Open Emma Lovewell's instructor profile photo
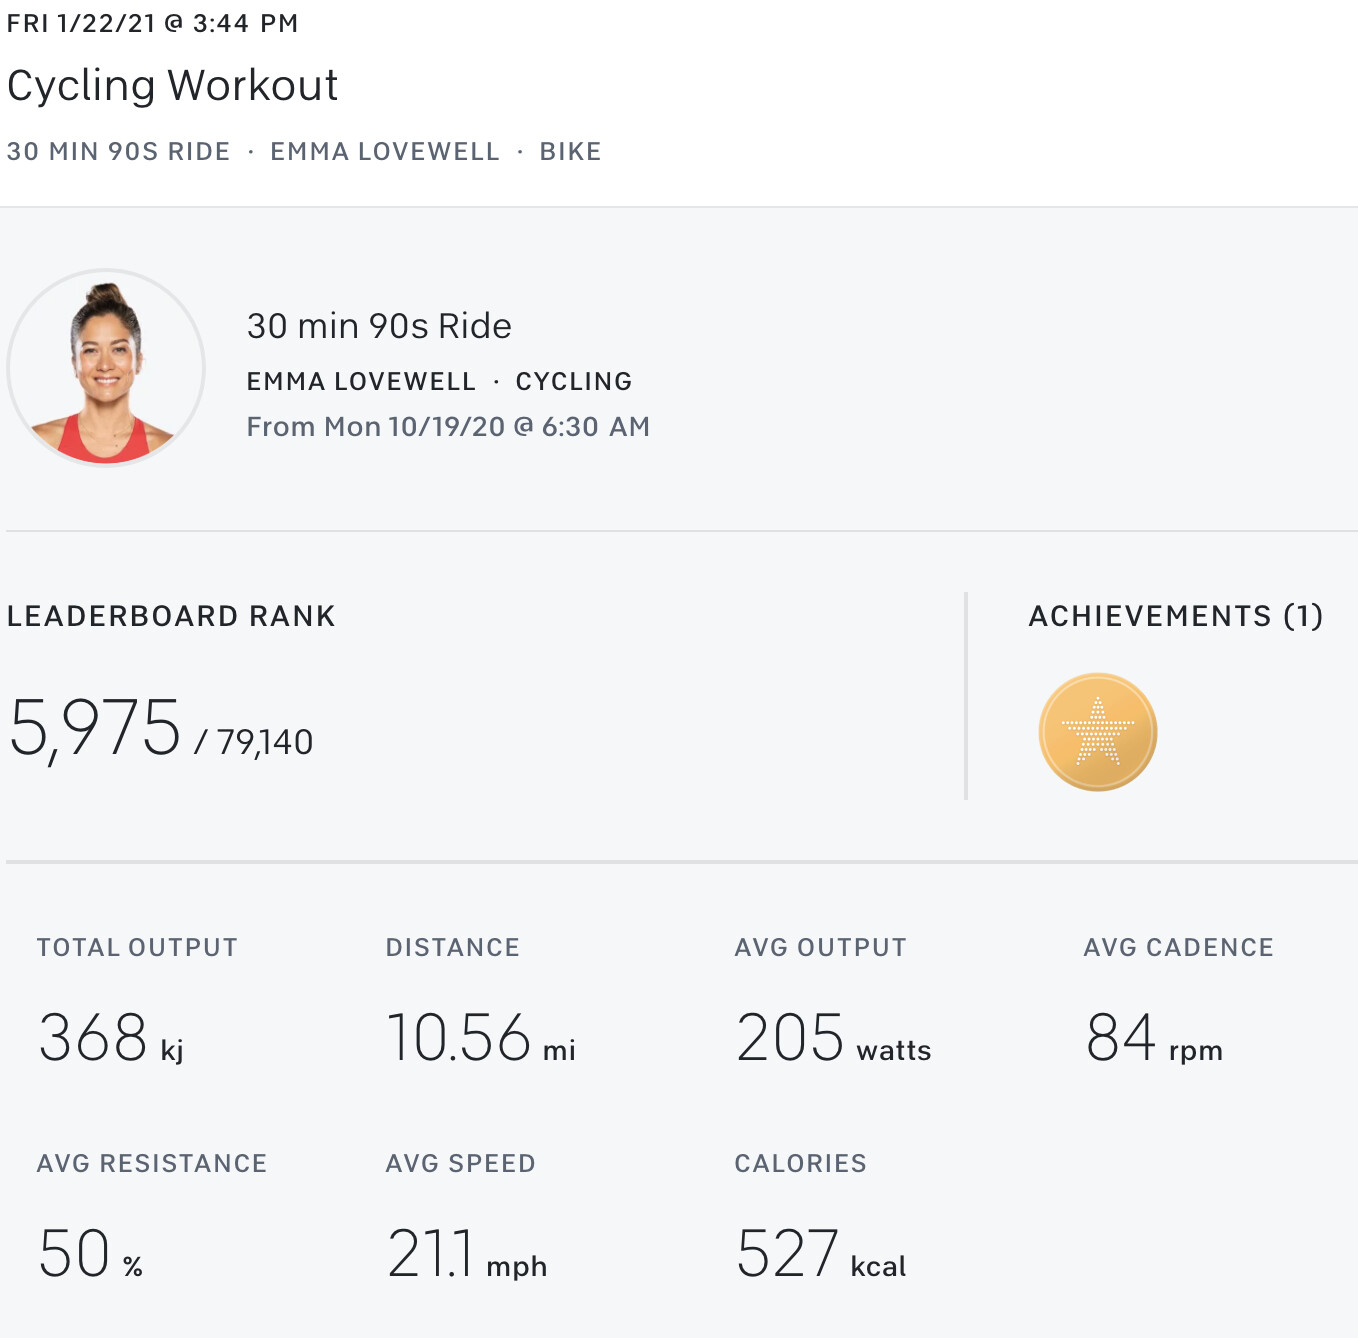The width and height of the screenshot is (1358, 1338). pyautogui.click(x=106, y=368)
